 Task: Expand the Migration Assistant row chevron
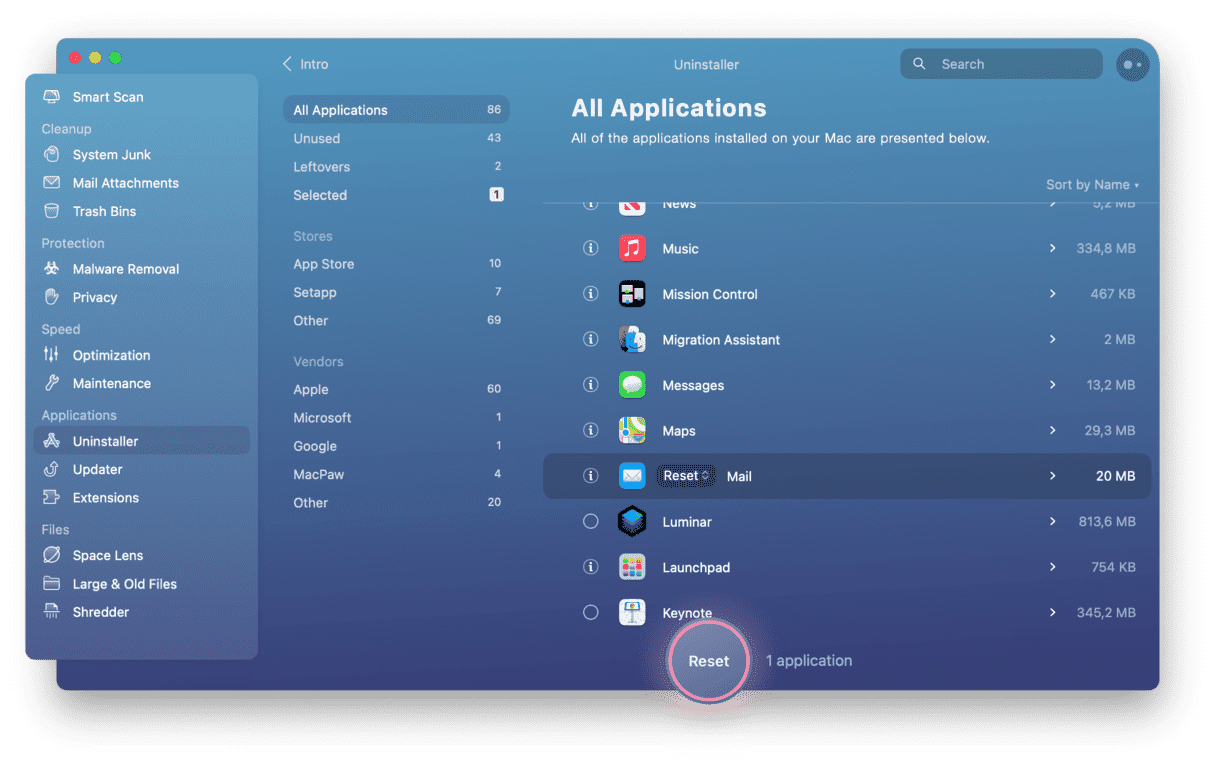pyautogui.click(x=1052, y=339)
